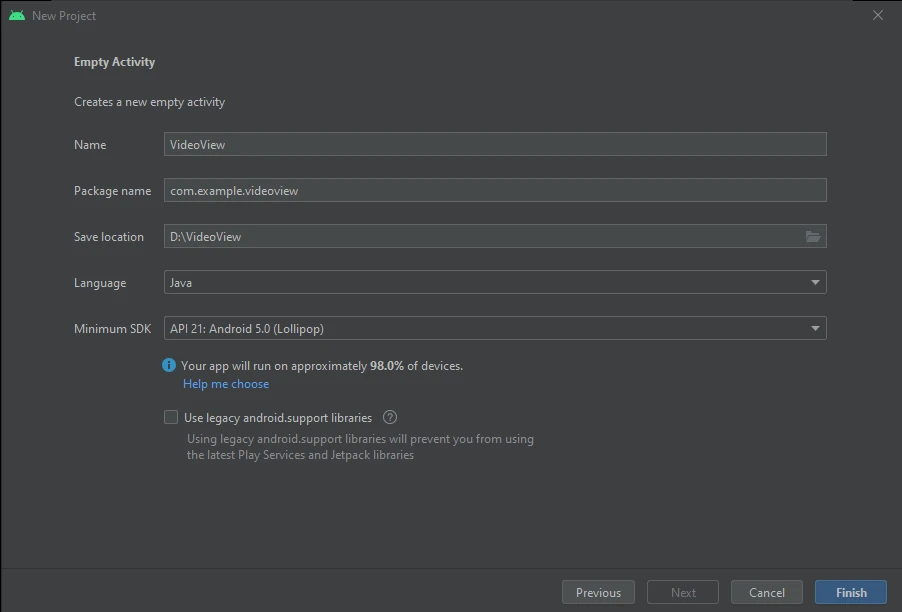
Task: Click the info icon about device coverage
Action: [168, 365]
